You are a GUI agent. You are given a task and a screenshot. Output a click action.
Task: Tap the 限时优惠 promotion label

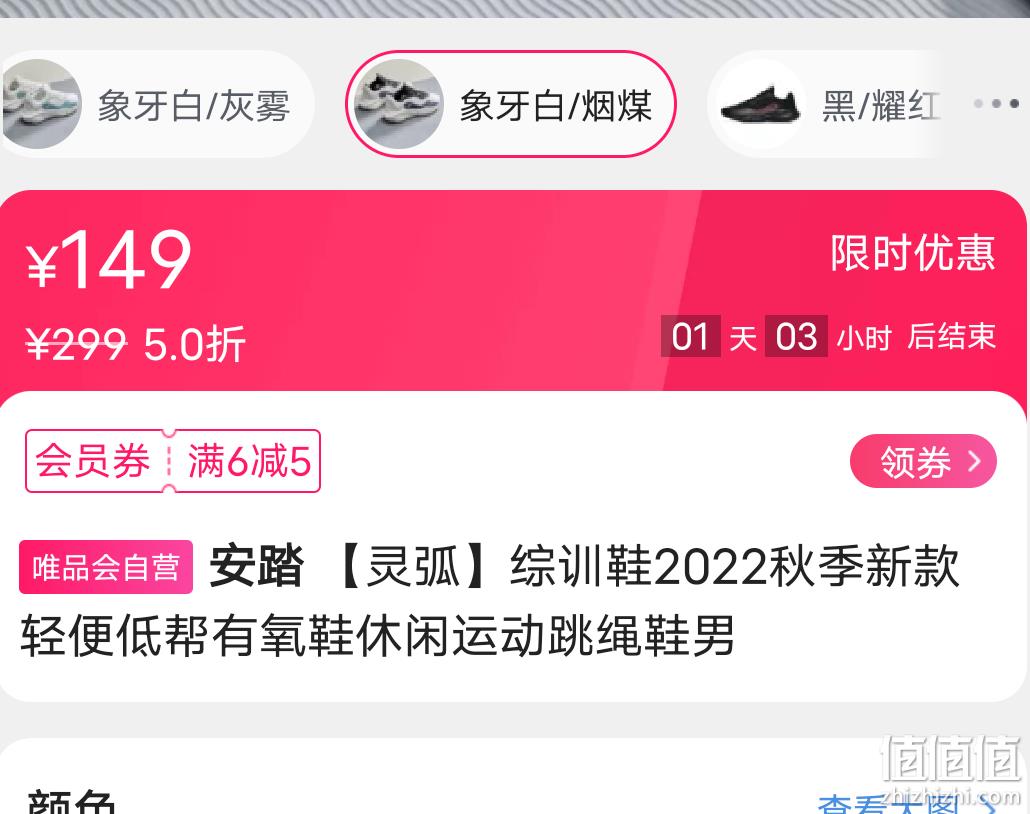[x=913, y=252]
